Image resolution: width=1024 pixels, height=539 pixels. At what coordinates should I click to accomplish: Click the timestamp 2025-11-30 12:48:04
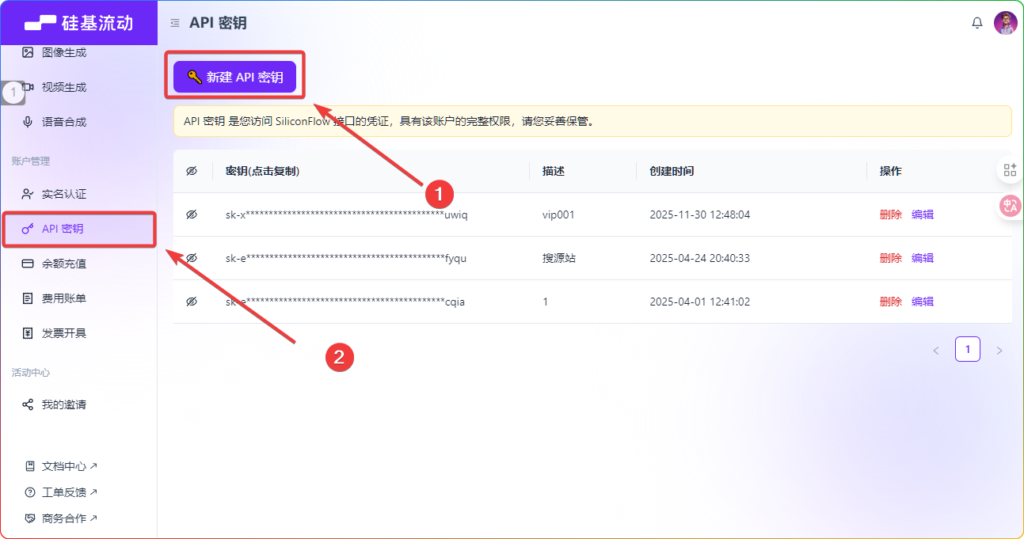(699, 214)
